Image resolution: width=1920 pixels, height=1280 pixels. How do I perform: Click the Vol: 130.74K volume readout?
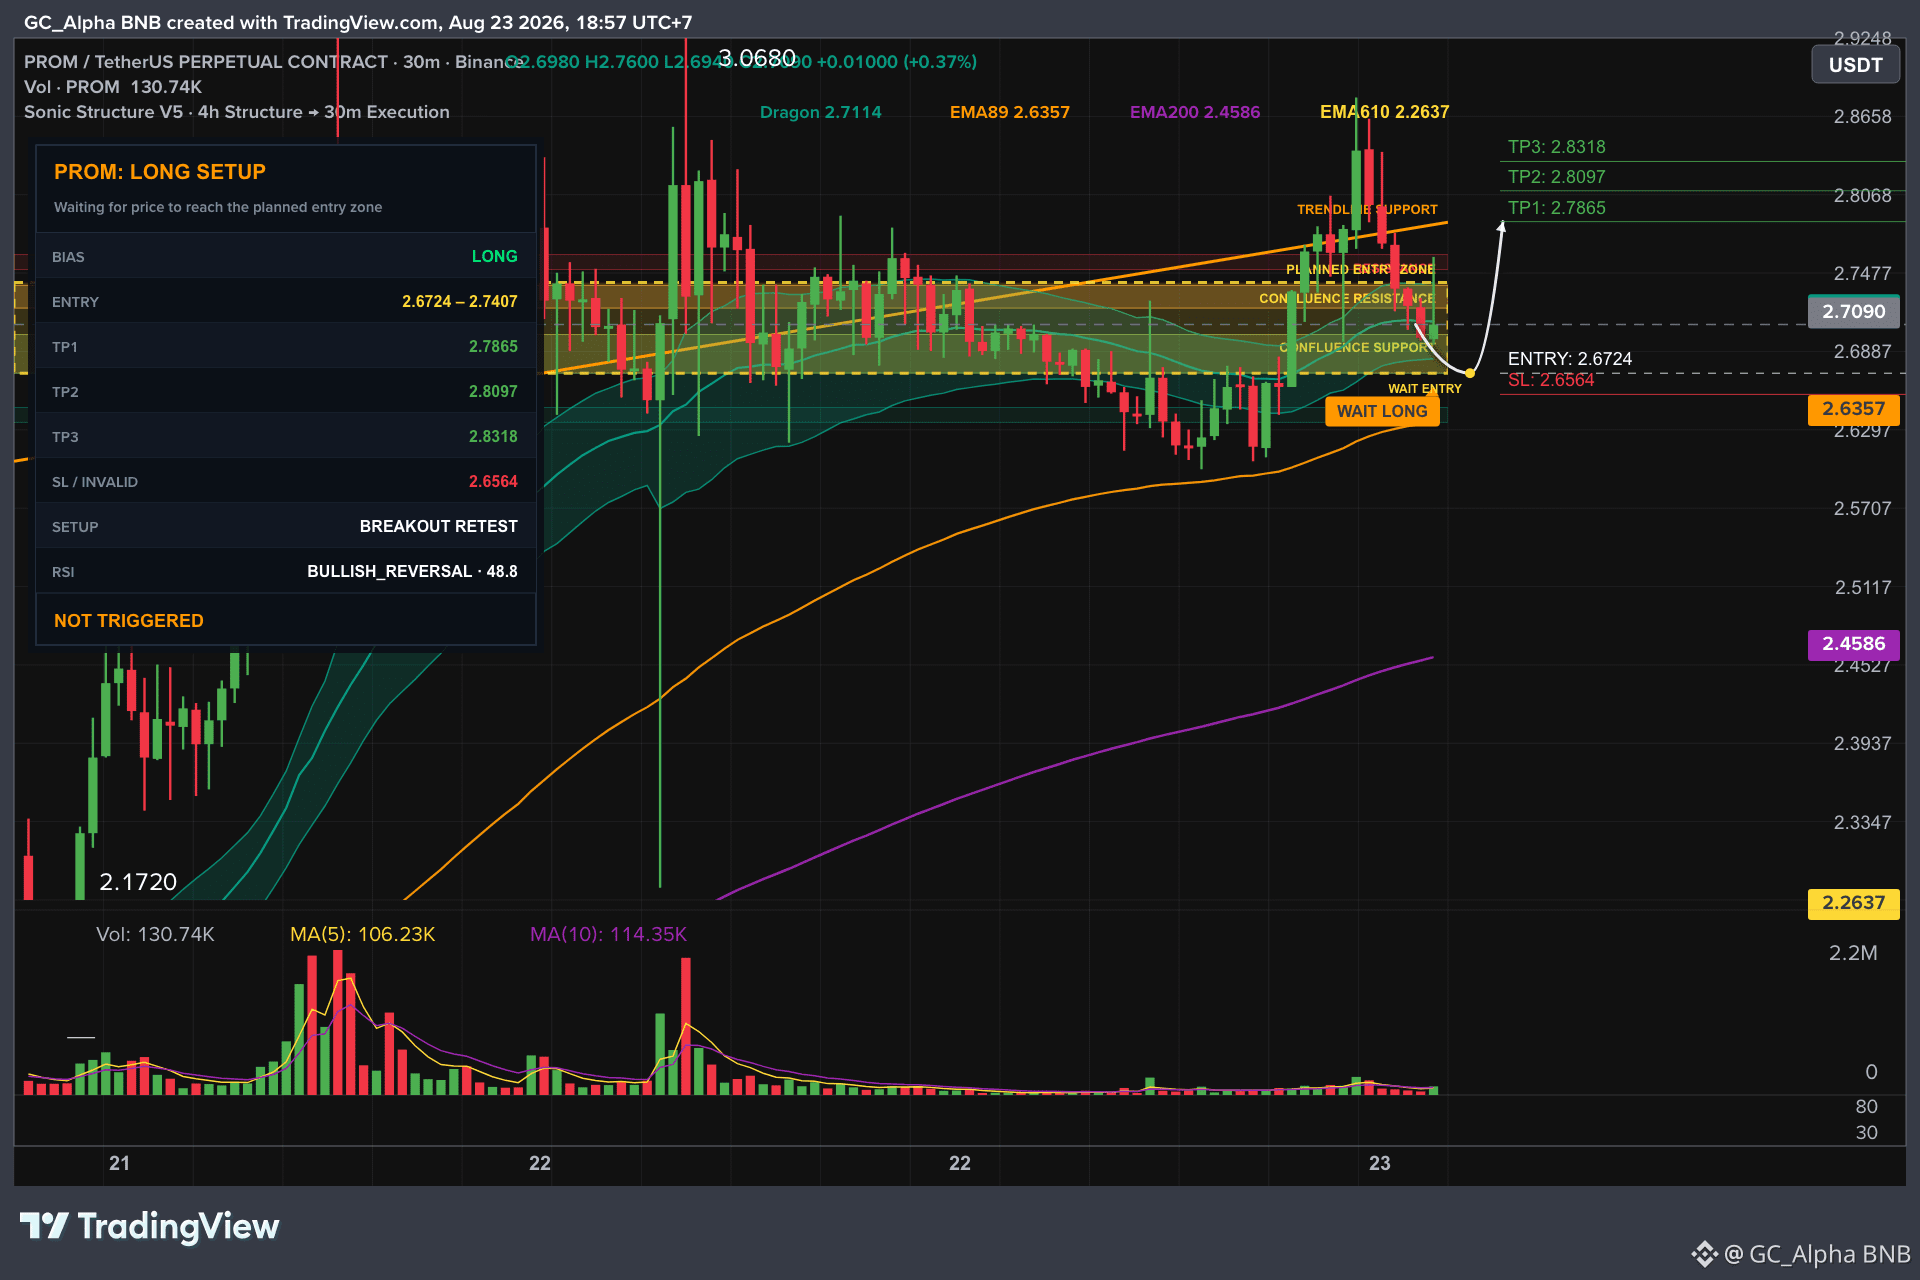pos(155,934)
